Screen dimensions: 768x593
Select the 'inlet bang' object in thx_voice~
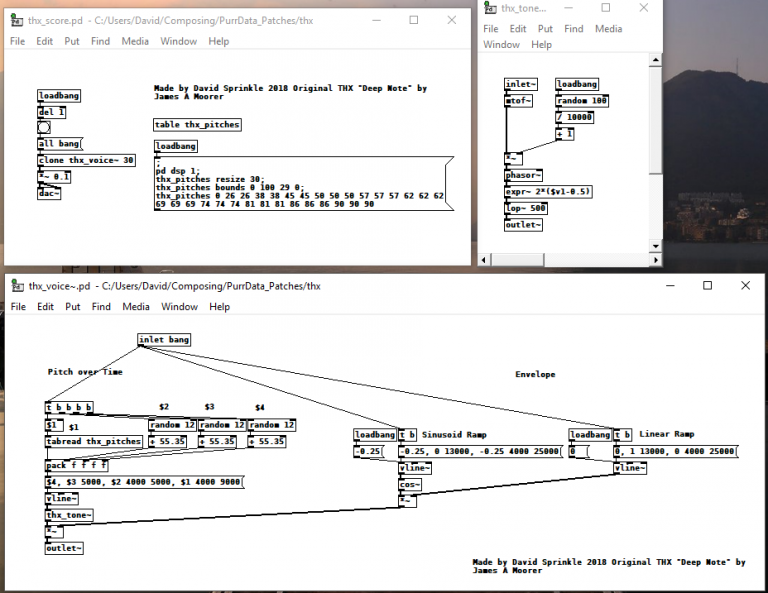click(164, 340)
